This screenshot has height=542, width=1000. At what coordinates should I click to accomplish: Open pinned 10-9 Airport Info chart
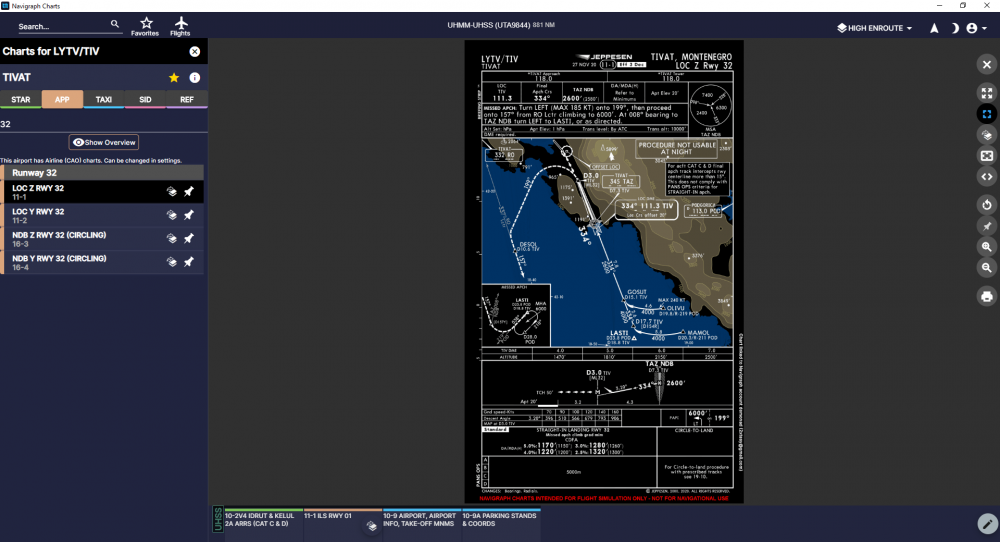(422, 524)
